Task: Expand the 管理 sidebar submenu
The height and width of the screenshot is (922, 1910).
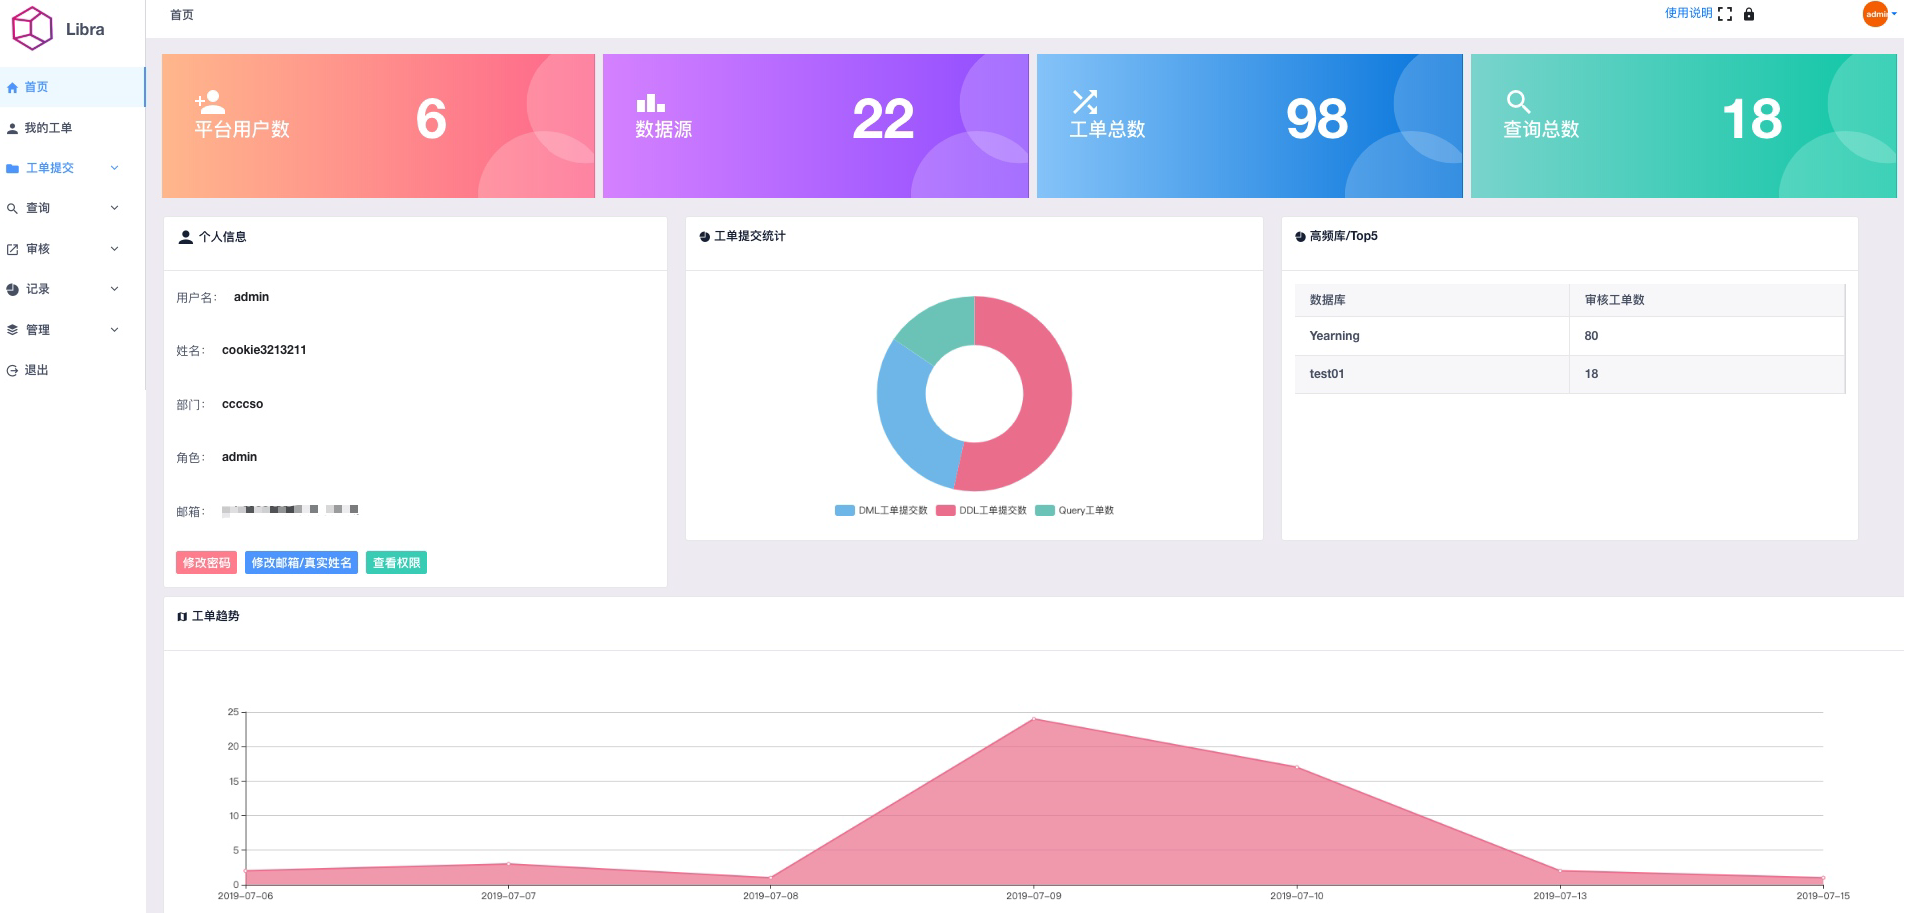Action: pos(62,330)
